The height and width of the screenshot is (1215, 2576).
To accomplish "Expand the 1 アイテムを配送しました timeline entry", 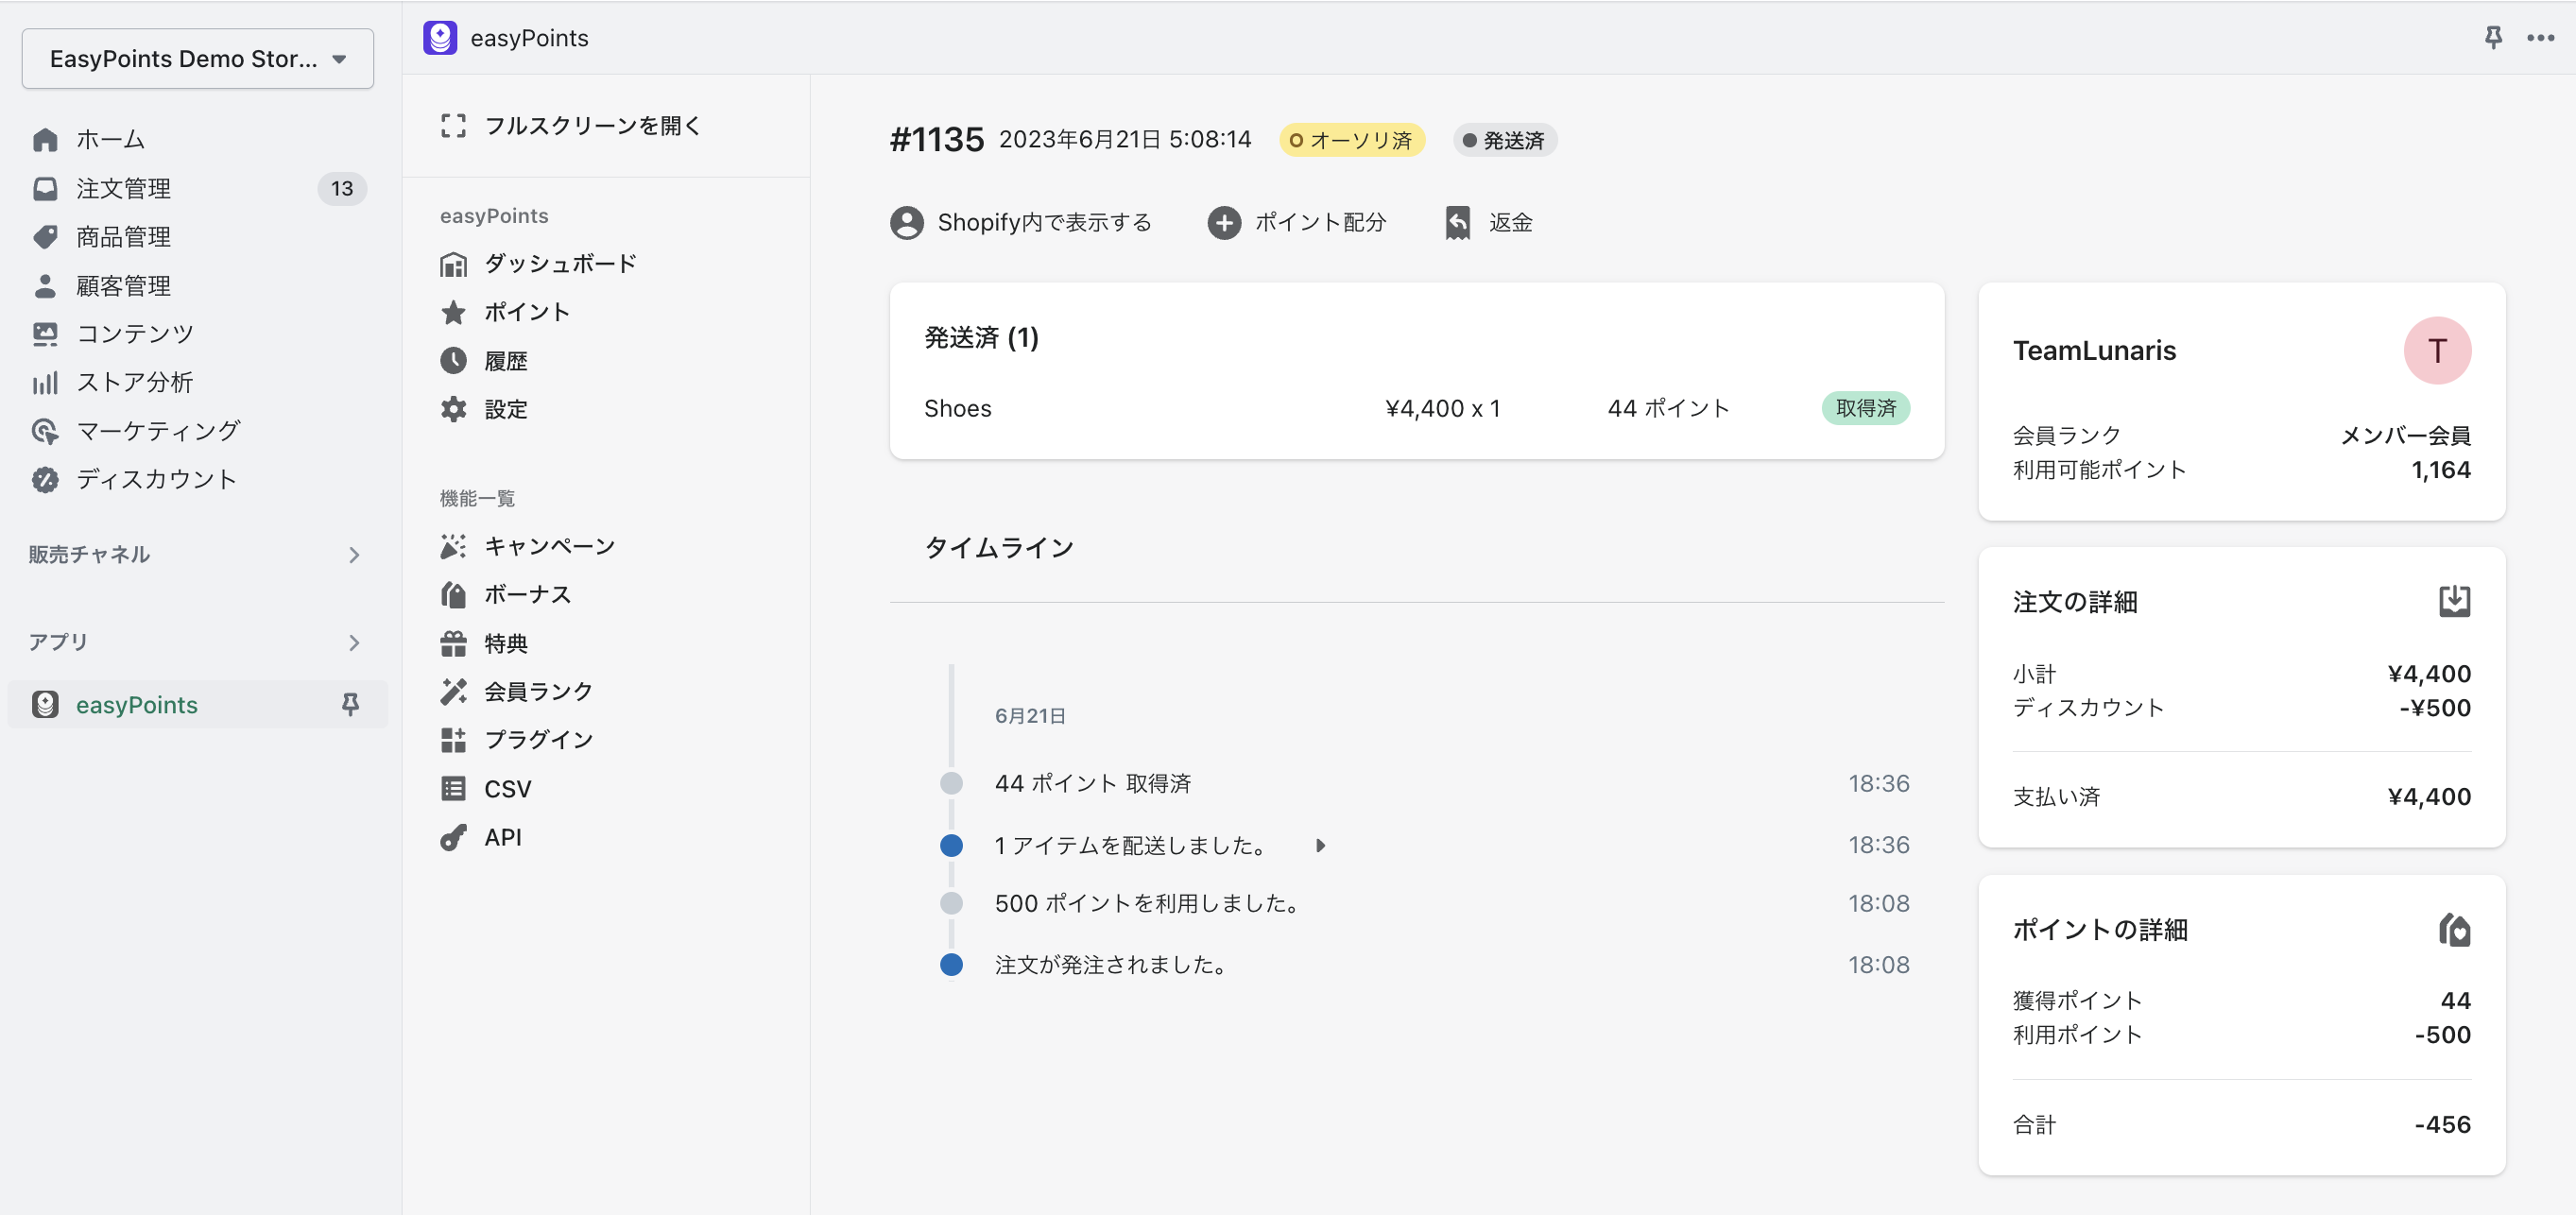I will pyautogui.click(x=1320, y=845).
